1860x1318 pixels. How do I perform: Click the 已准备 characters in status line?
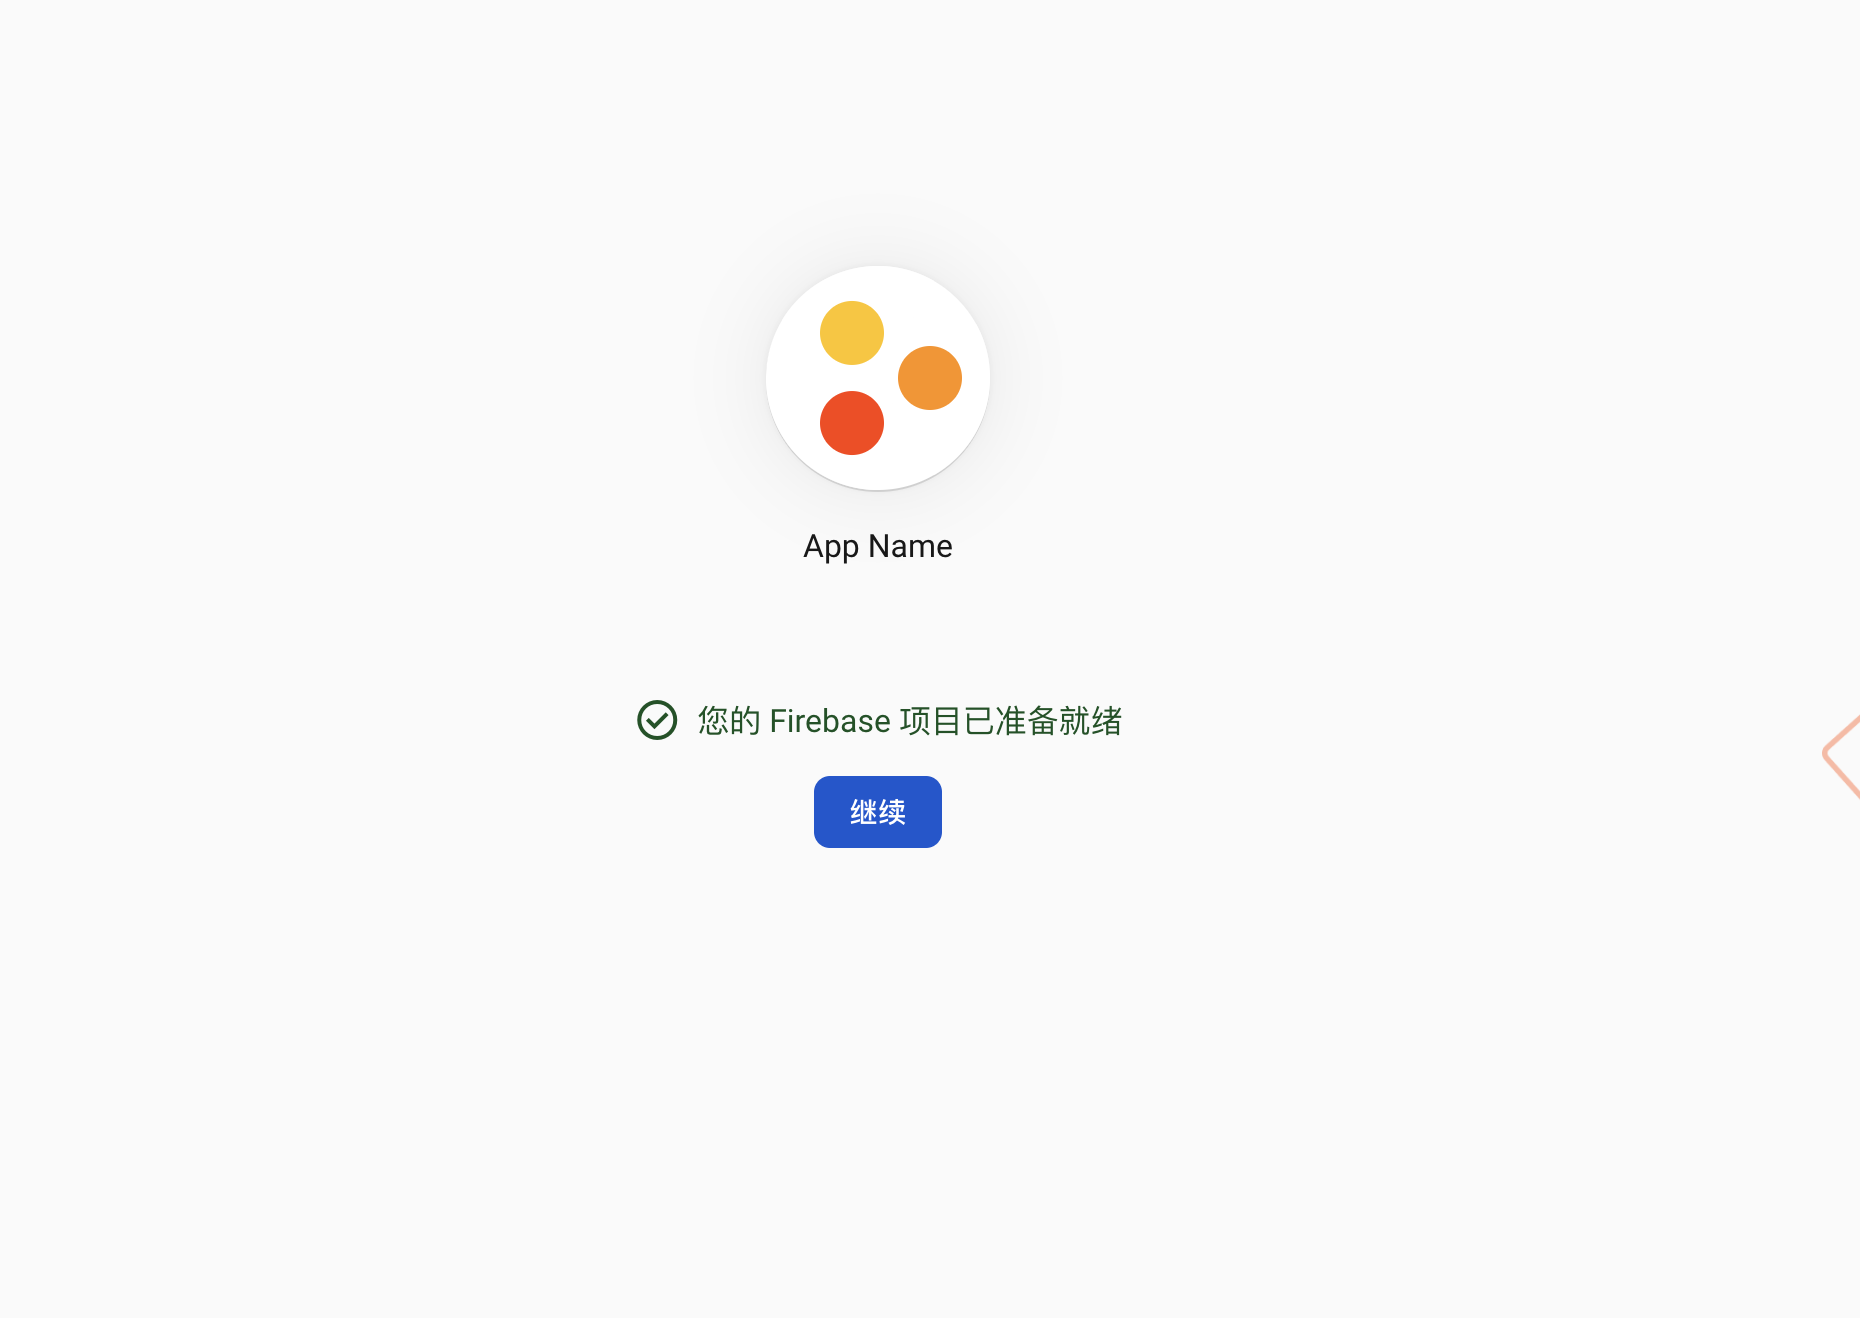1011,721
